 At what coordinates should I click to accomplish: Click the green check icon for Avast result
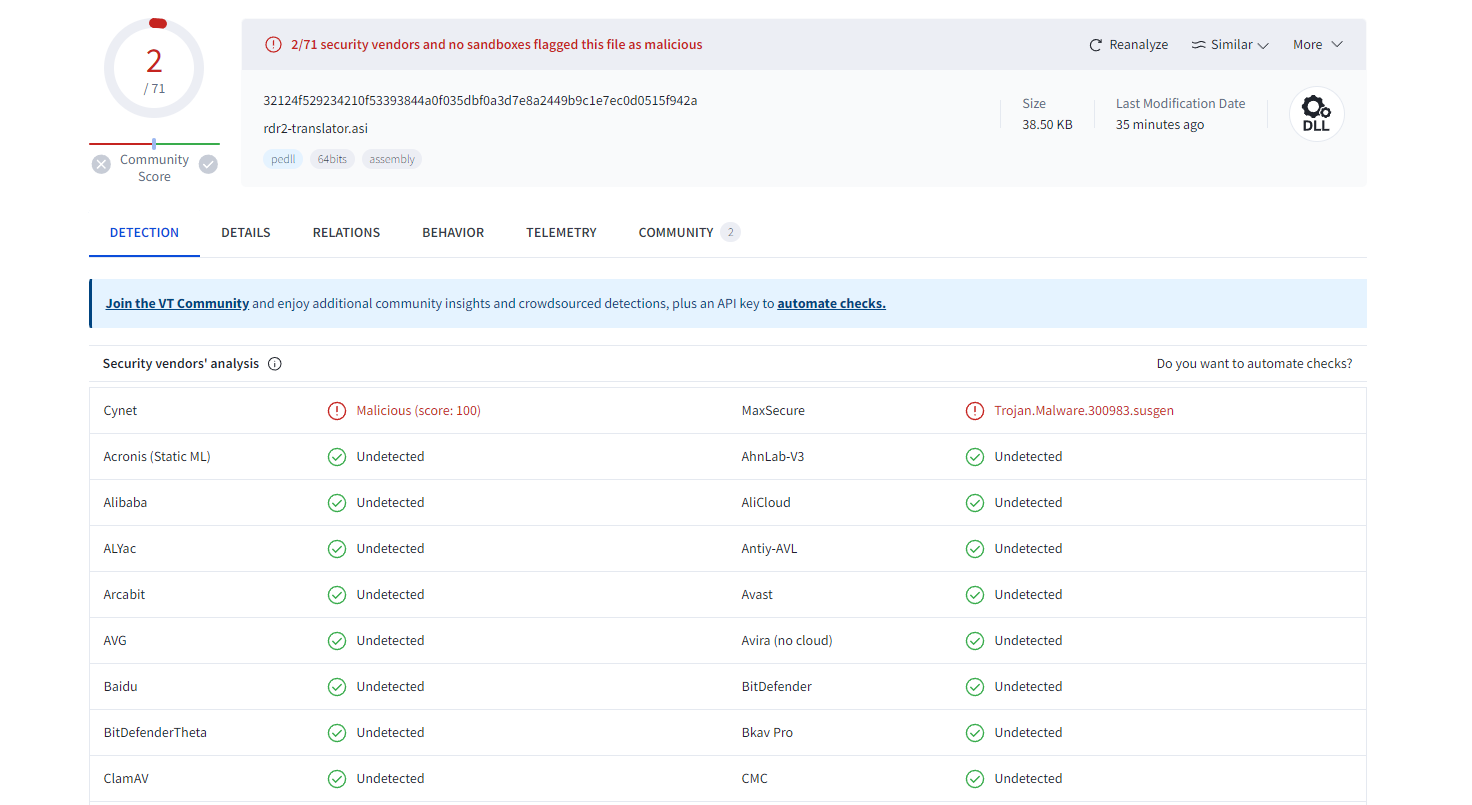[975, 595]
